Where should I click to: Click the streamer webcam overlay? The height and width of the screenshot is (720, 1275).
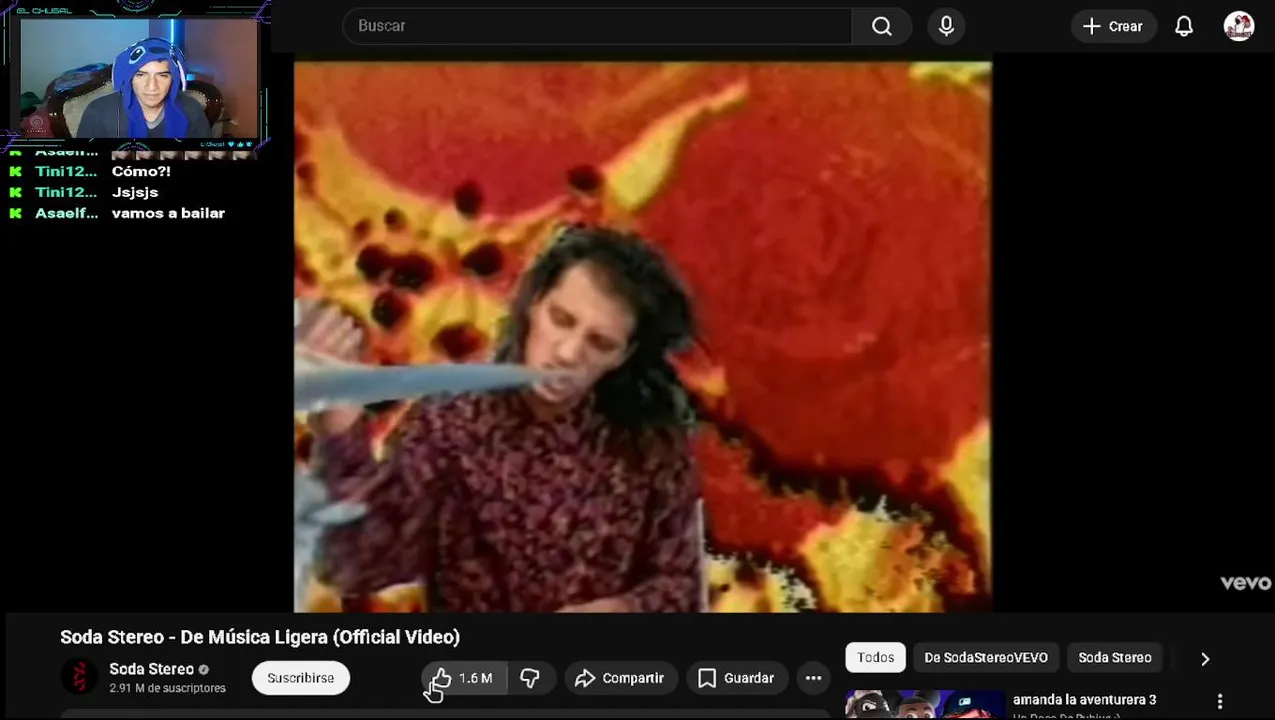136,76
